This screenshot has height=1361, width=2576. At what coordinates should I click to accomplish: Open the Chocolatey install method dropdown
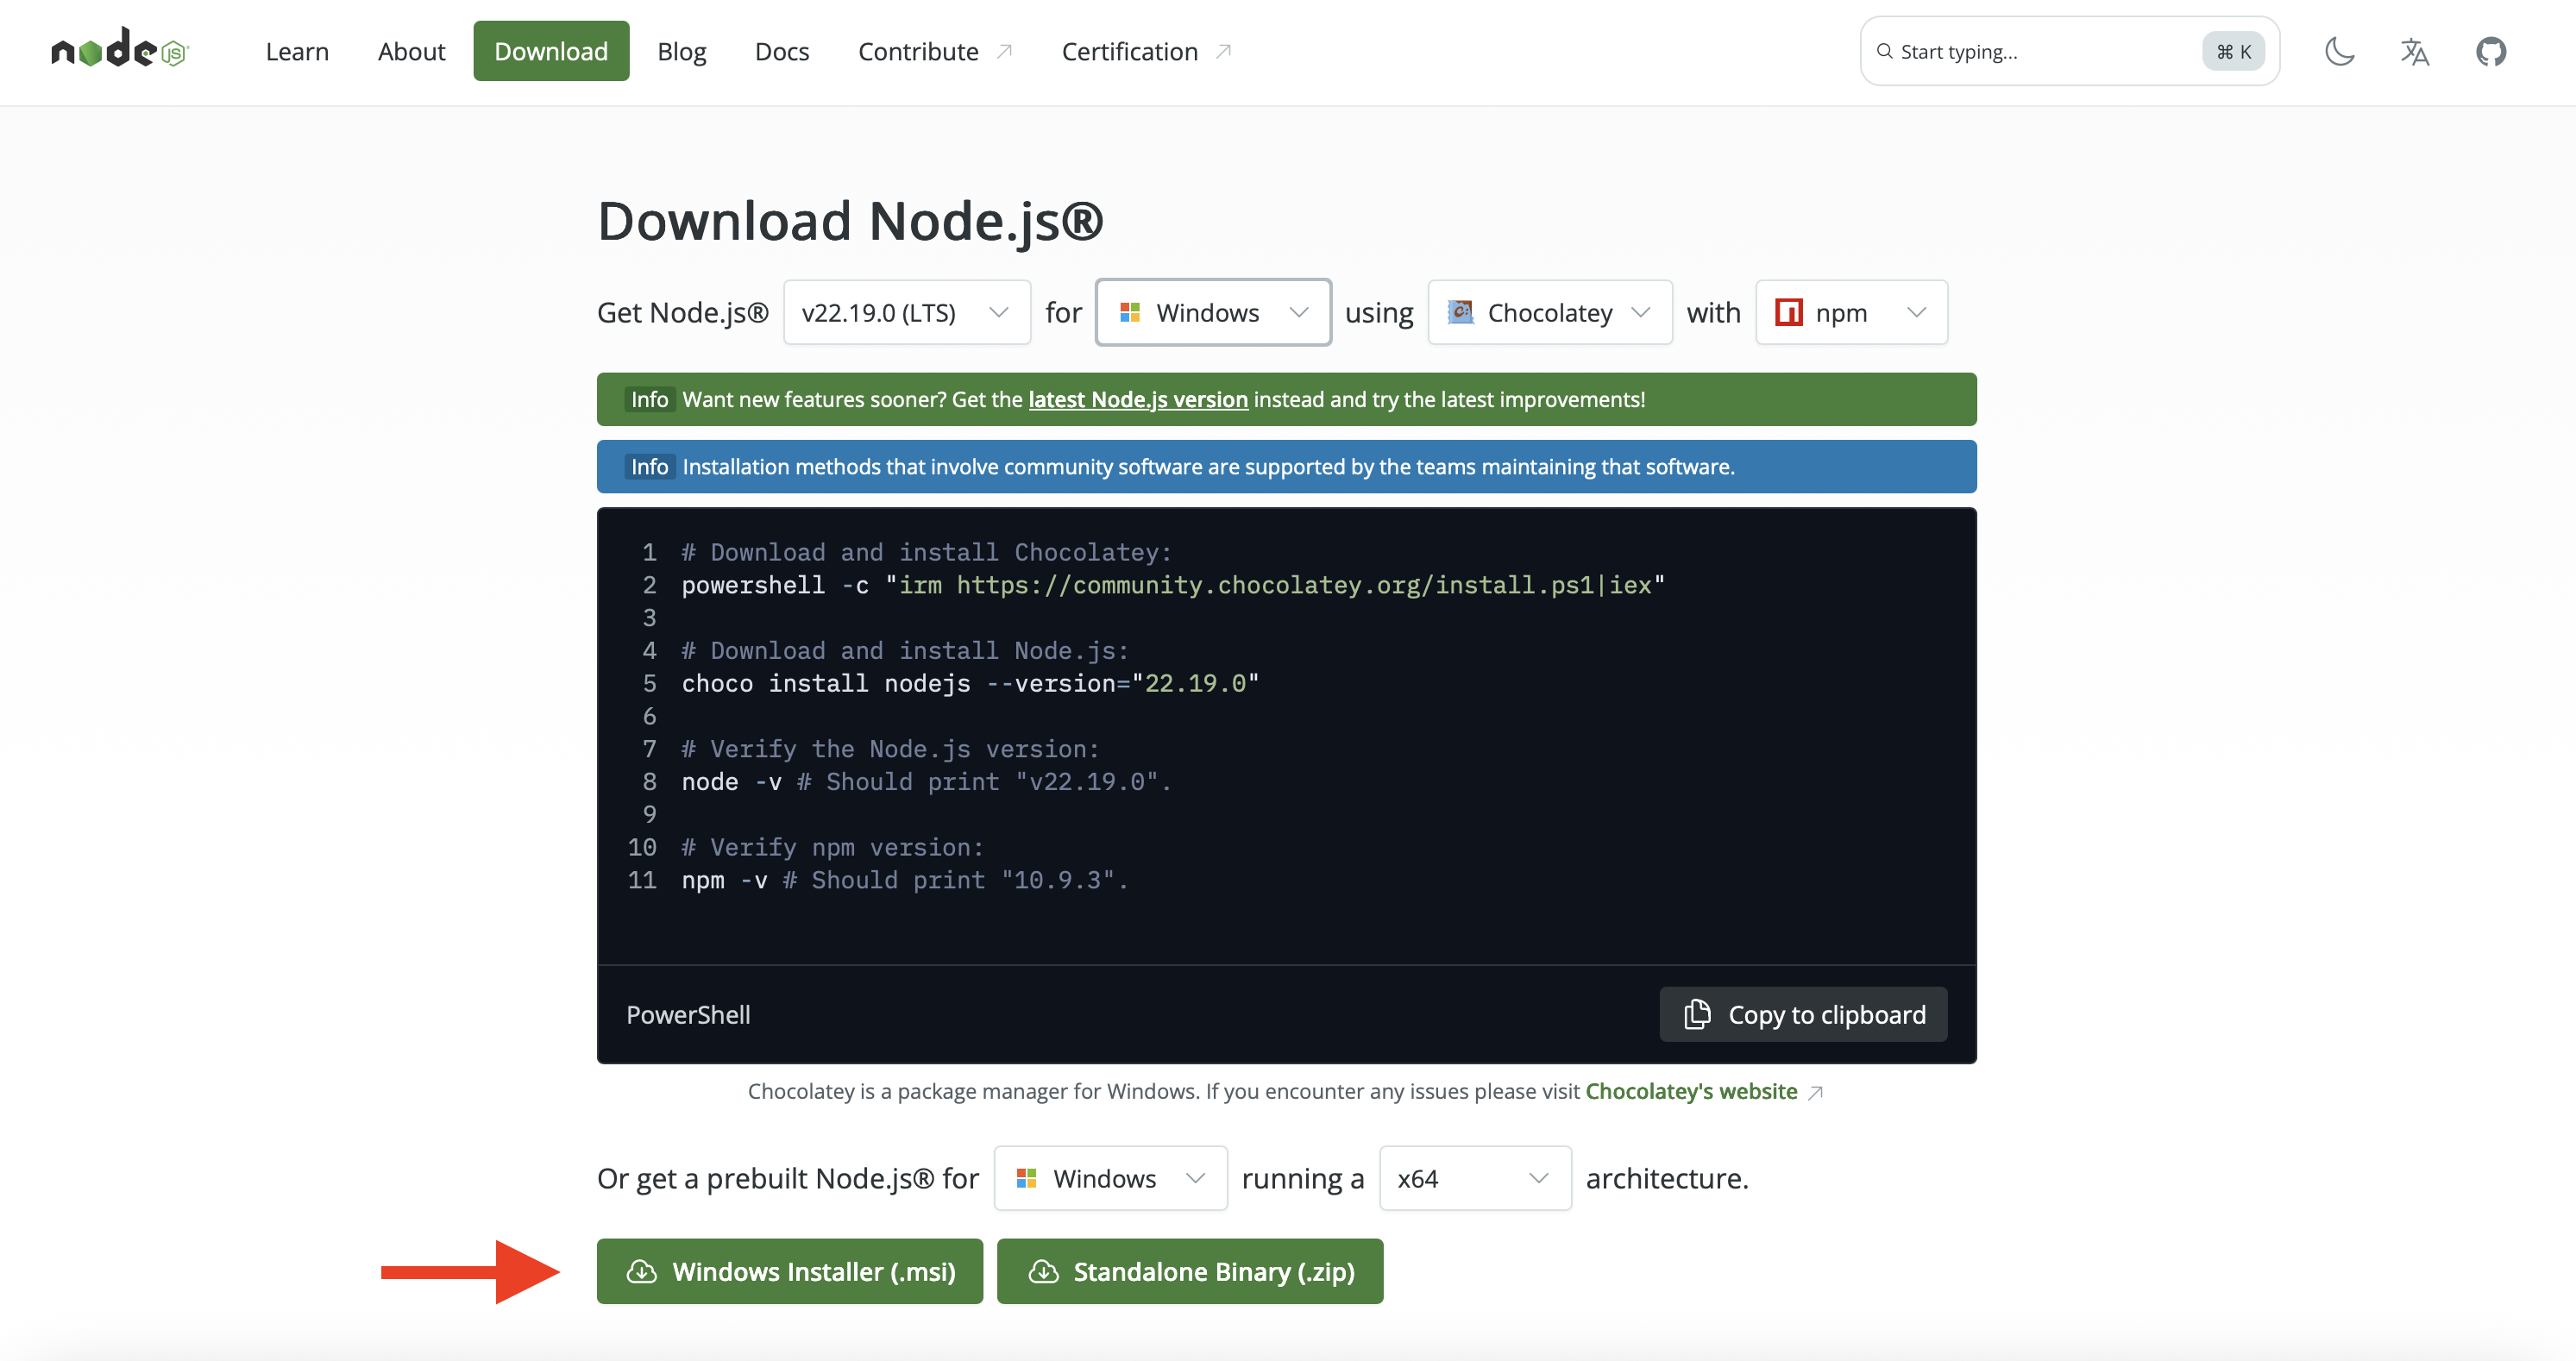click(x=1549, y=313)
